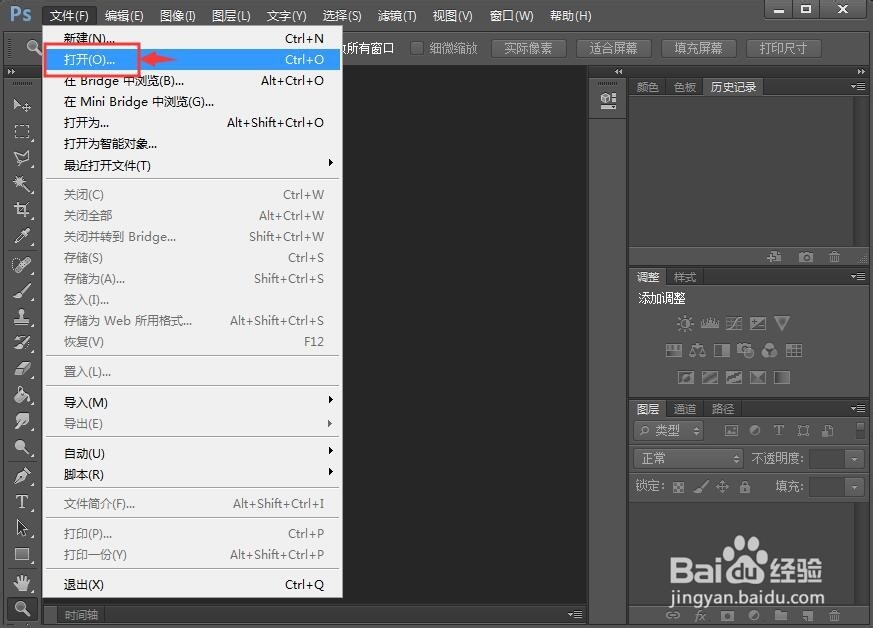The height and width of the screenshot is (628, 873).
Task: Click the Color Balance adjustment icon
Action: click(697, 351)
